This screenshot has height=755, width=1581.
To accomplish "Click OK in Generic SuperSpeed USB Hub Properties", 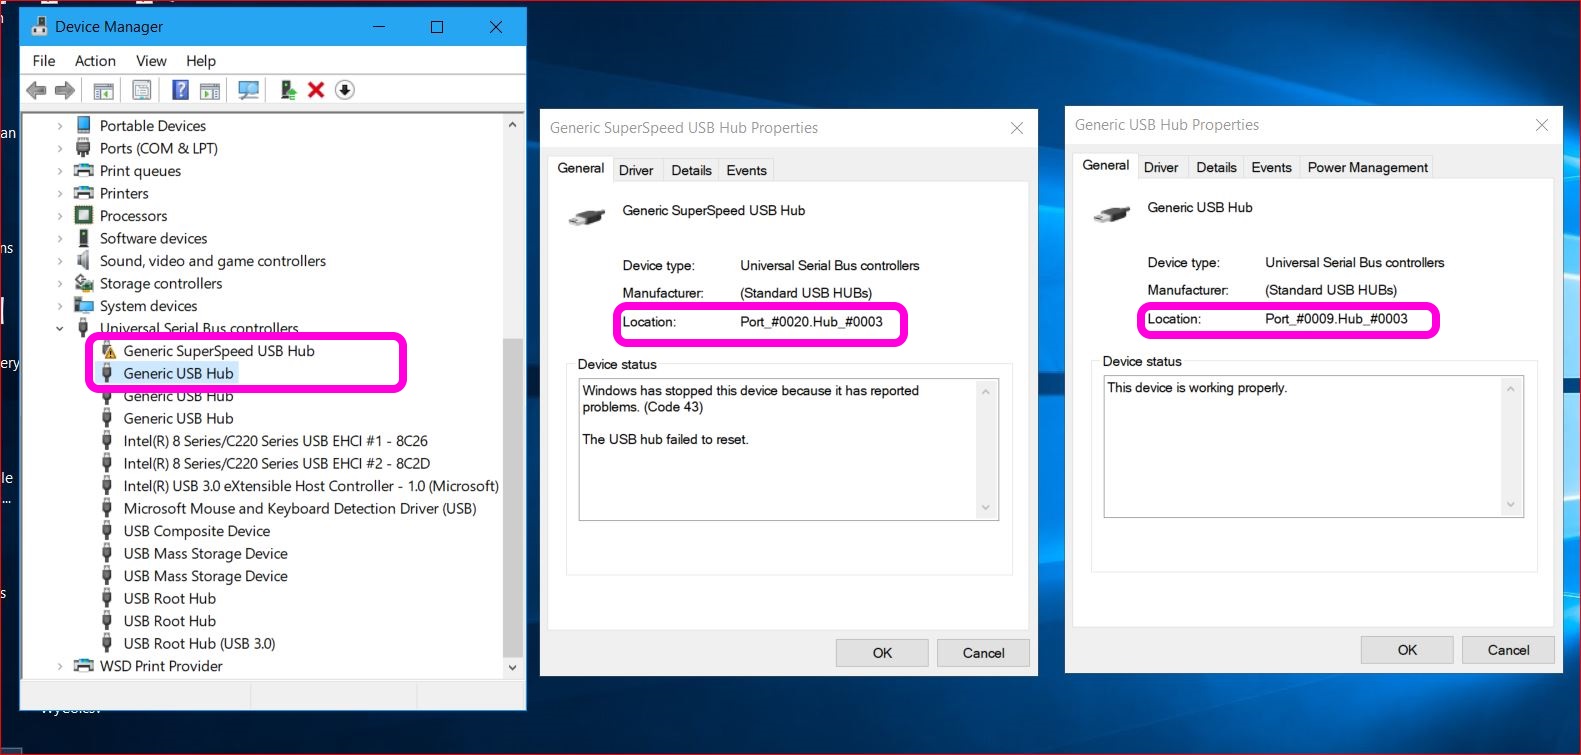I will (882, 653).
